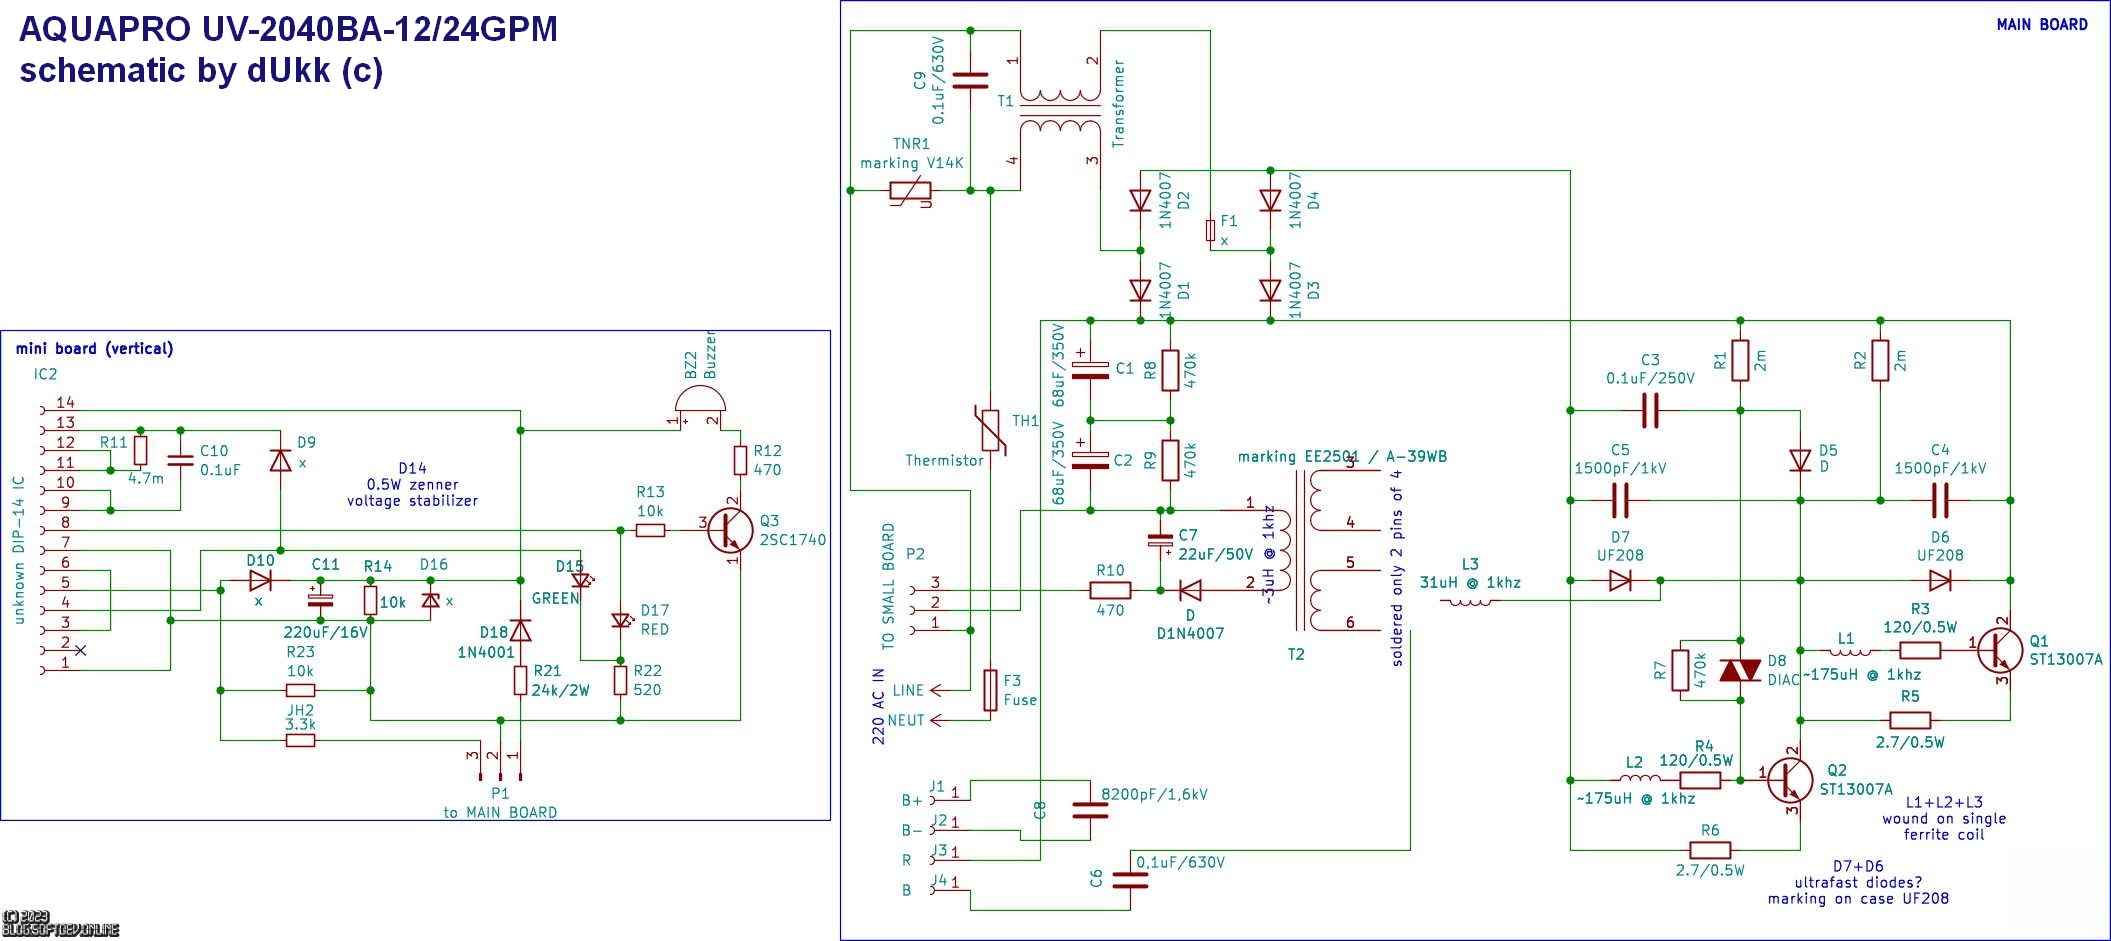Click the D1 1N4007 diode symbol
This screenshot has width=2111, height=941.
1140,290
